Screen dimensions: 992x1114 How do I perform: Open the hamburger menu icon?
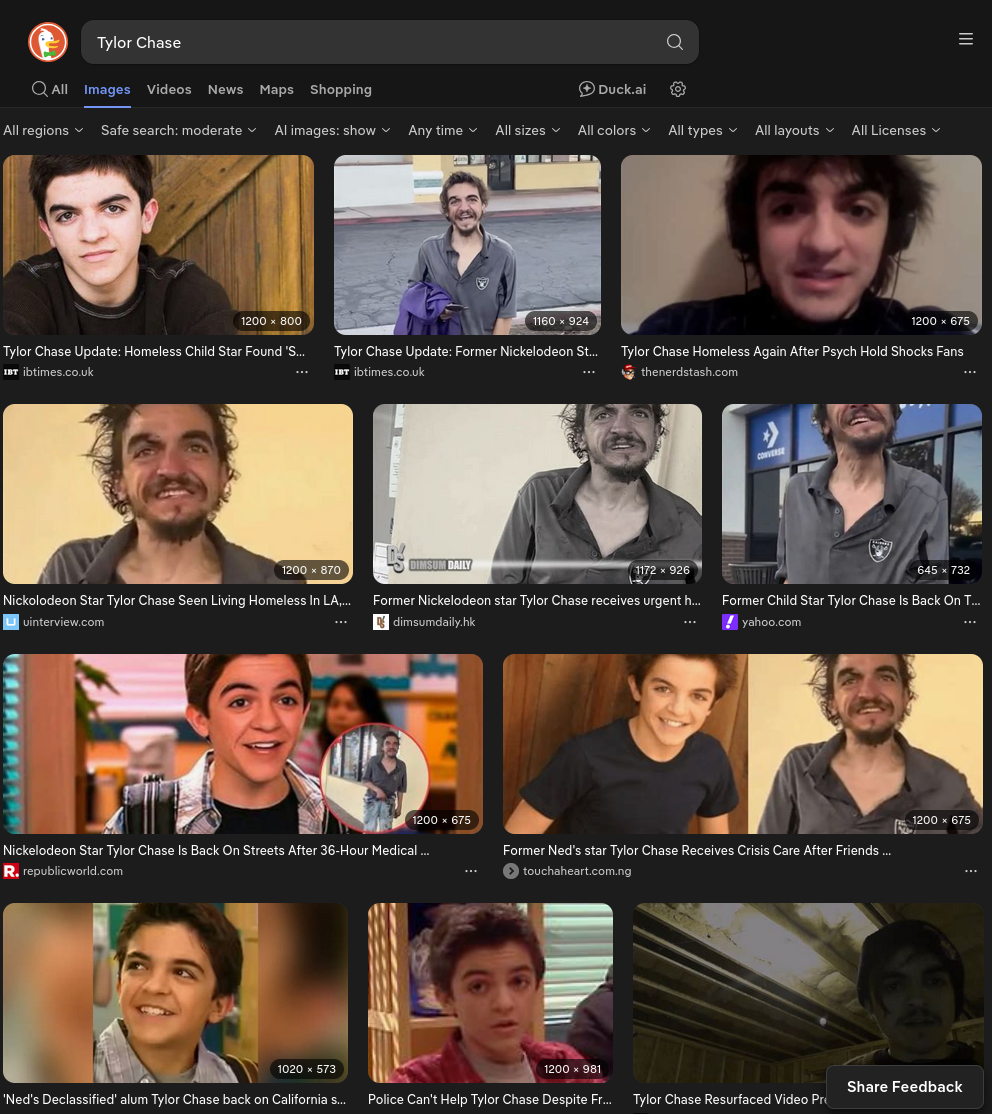(965, 39)
